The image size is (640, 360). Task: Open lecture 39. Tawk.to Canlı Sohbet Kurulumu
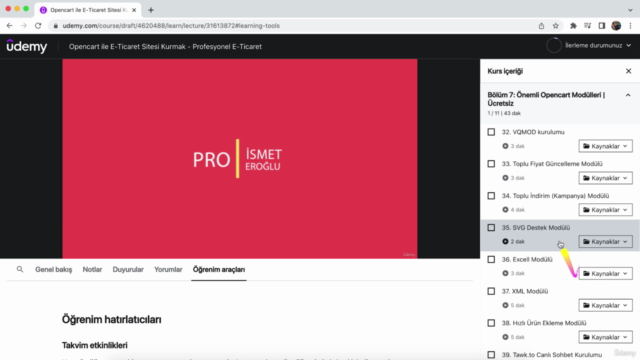[552, 355]
